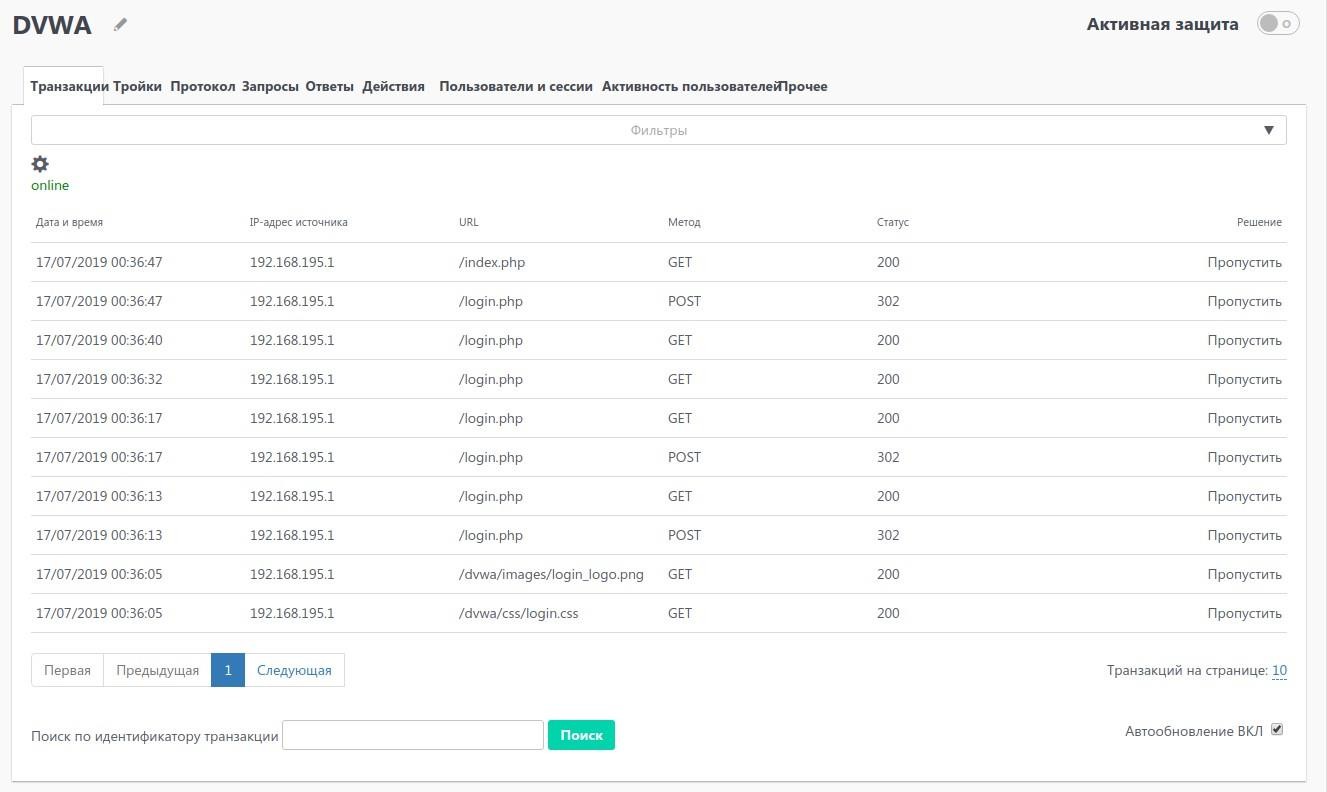The image size is (1327, 792).
Task: Click the online status label
Action: [x=50, y=185]
